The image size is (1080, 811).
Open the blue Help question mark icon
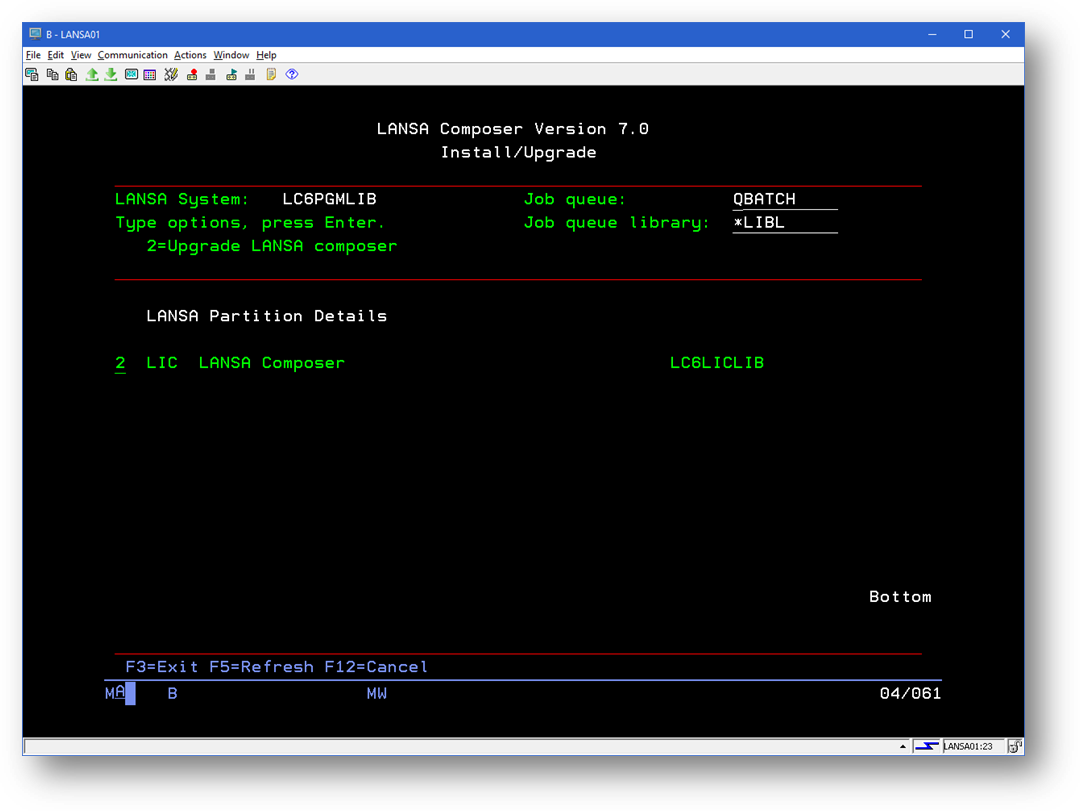pos(292,74)
